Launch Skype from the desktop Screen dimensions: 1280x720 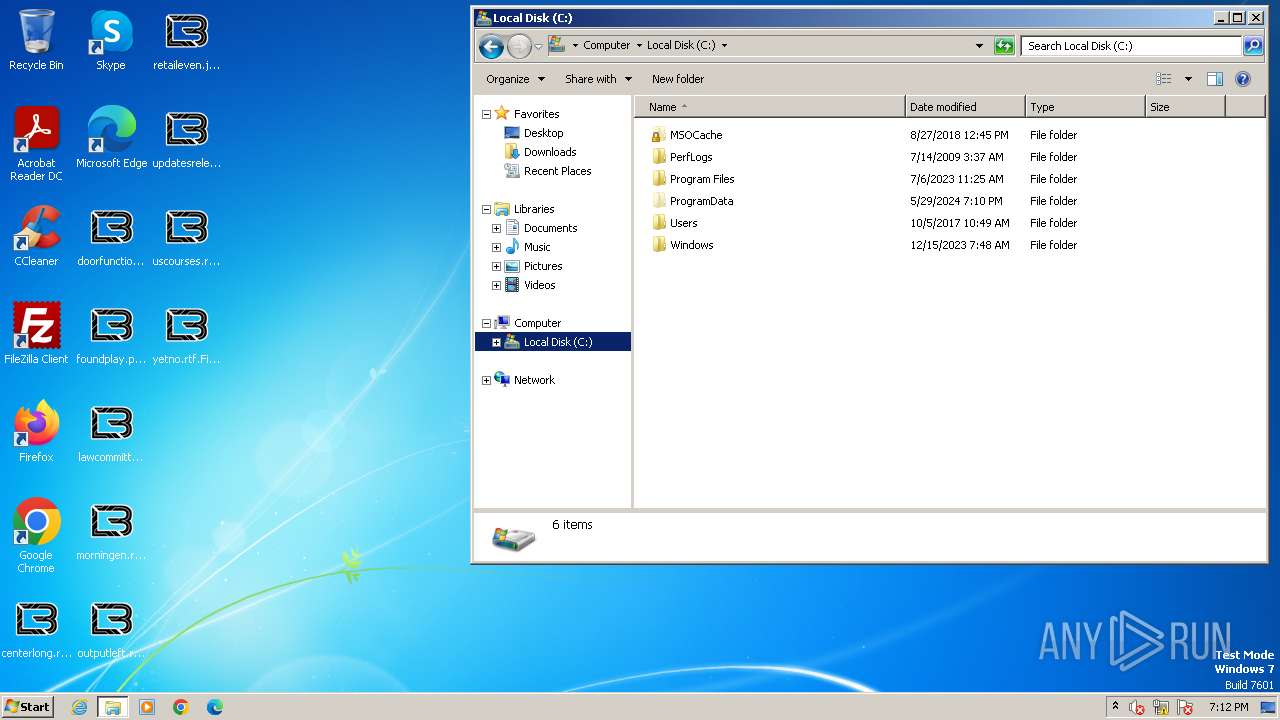[111, 40]
